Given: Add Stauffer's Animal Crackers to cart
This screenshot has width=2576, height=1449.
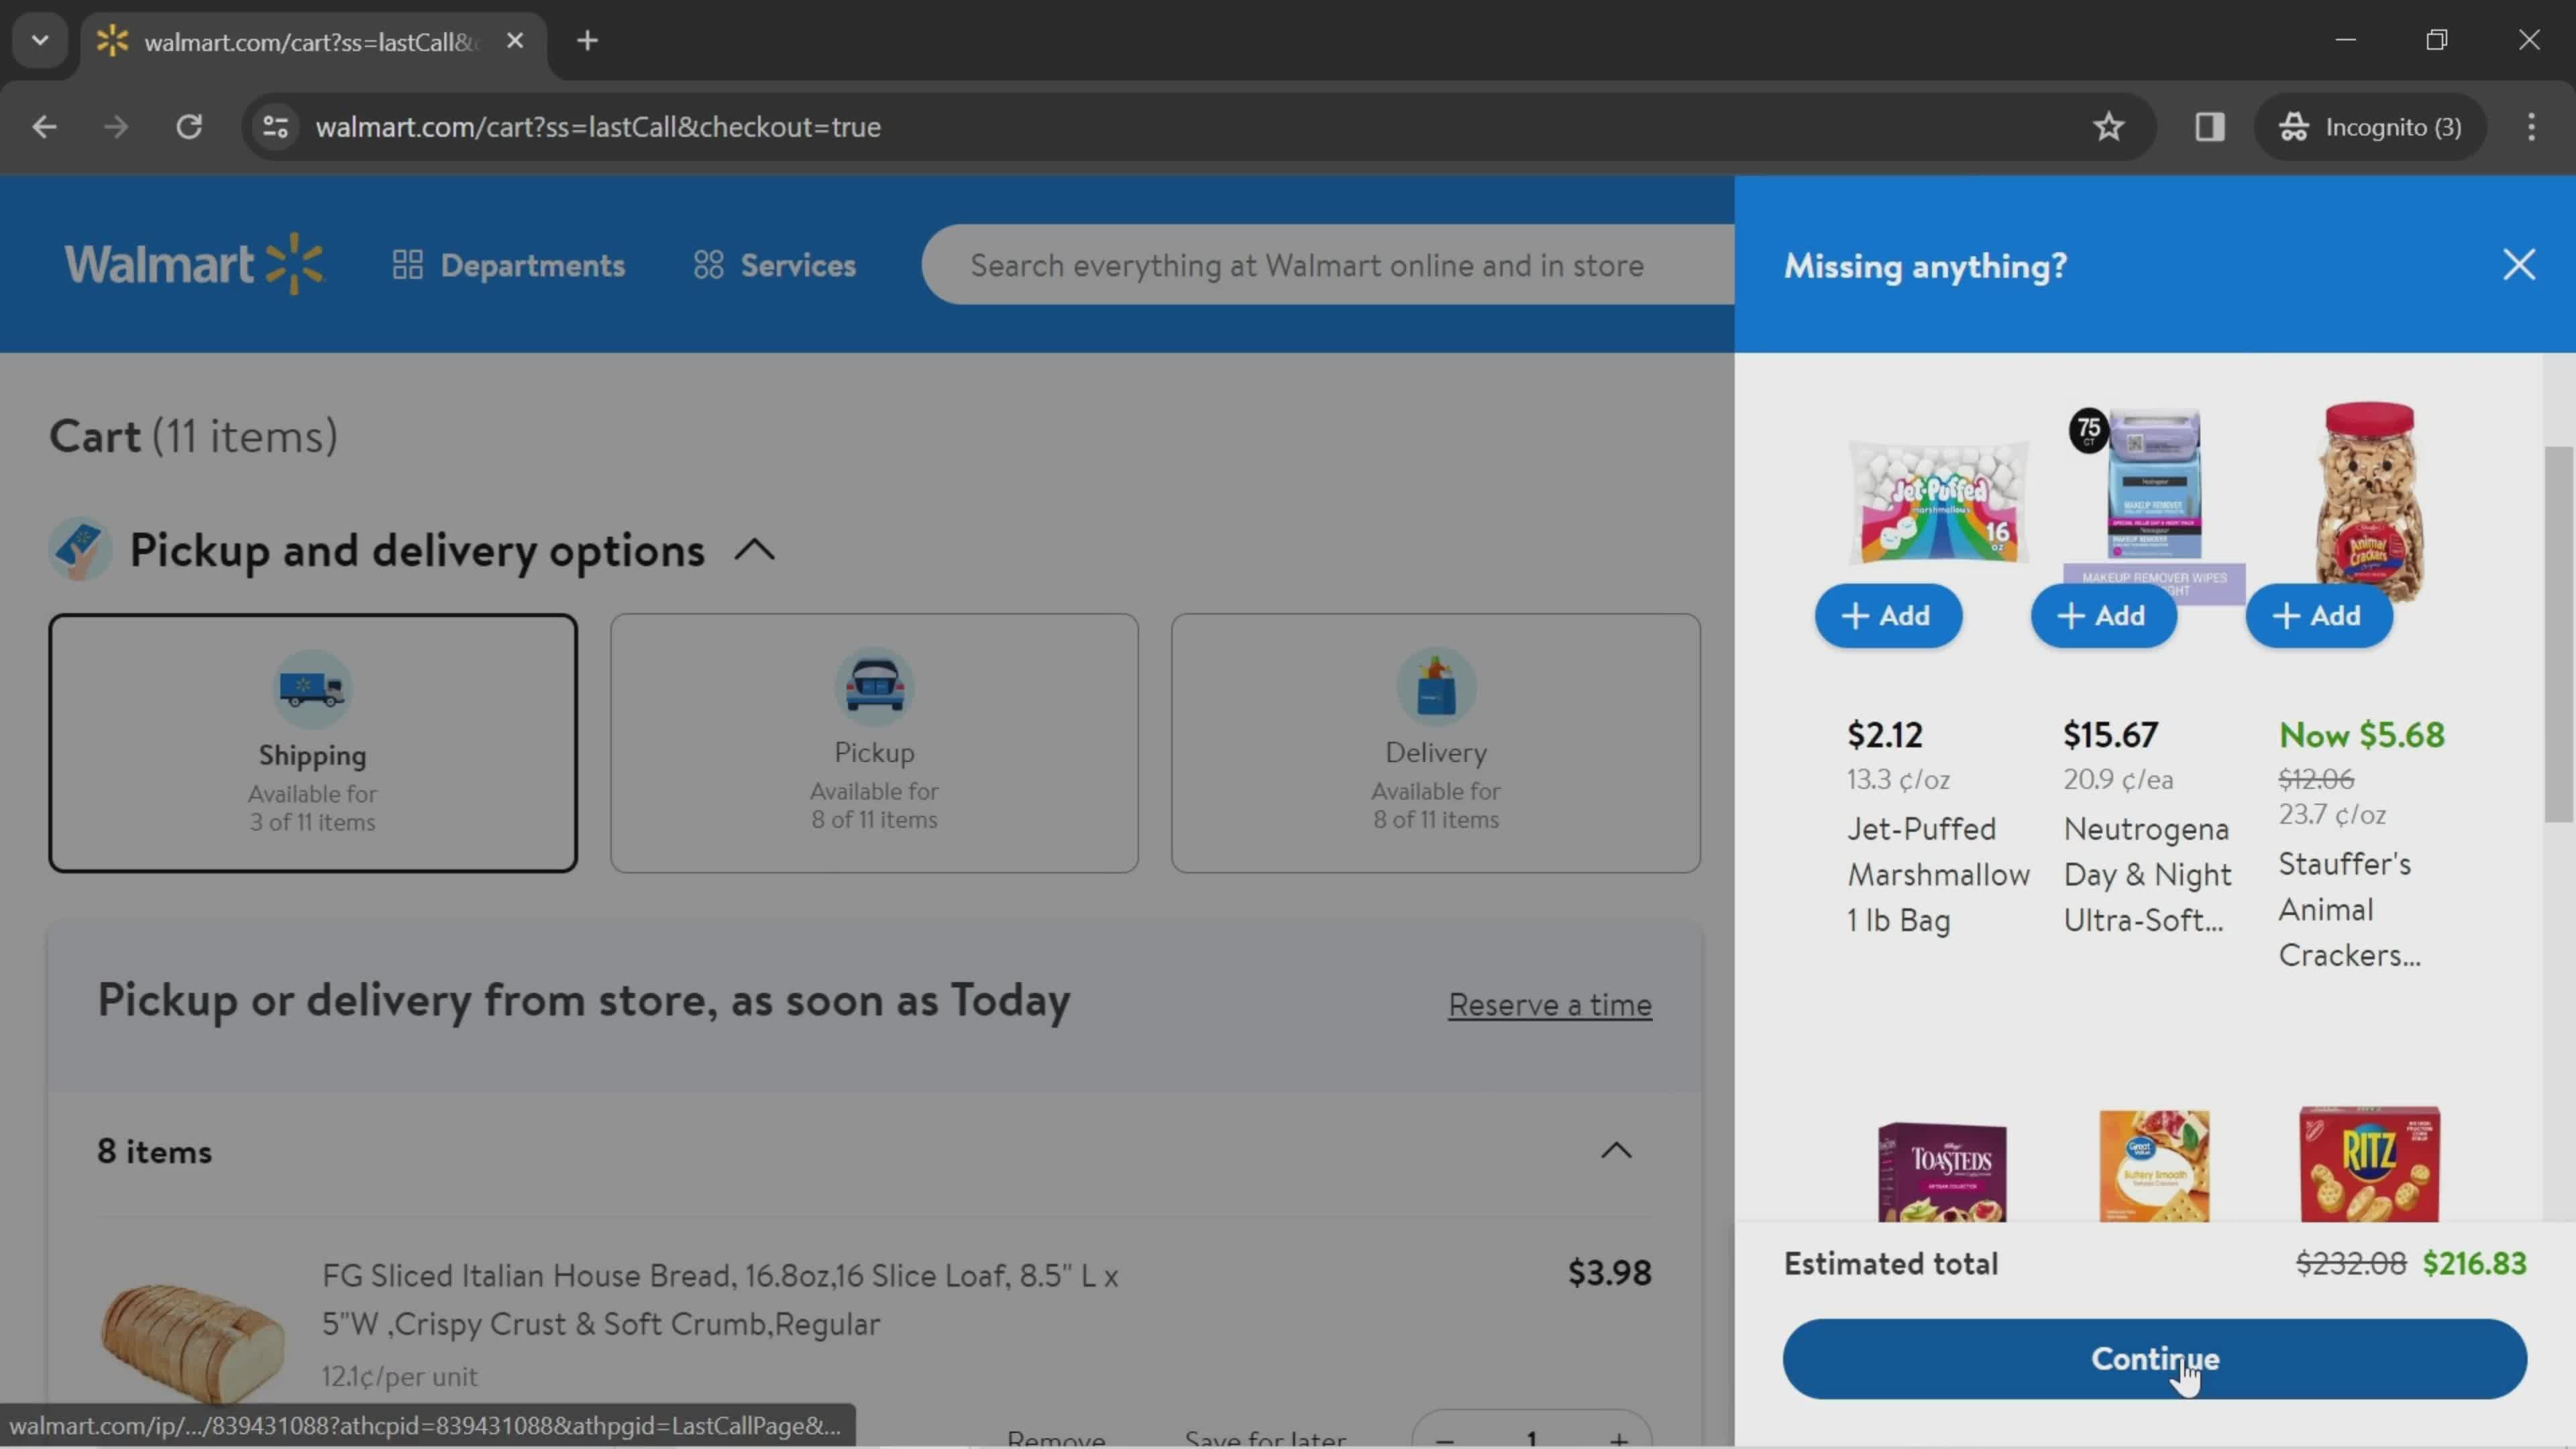Looking at the screenshot, I should pos(2321,614).
